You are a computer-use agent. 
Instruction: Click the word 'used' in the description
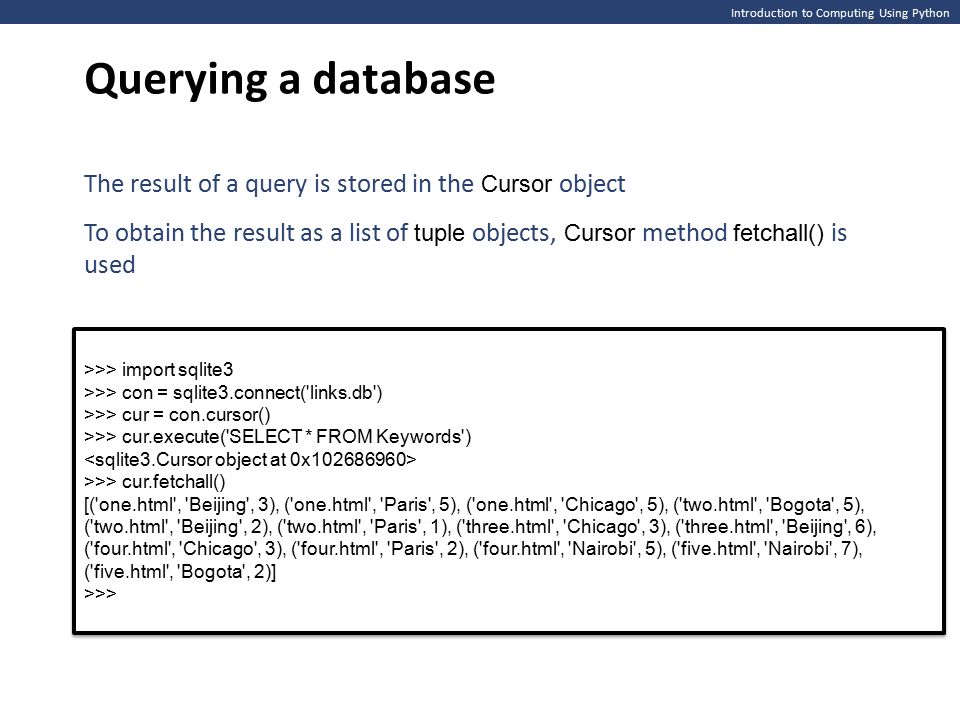coord(110,265)
